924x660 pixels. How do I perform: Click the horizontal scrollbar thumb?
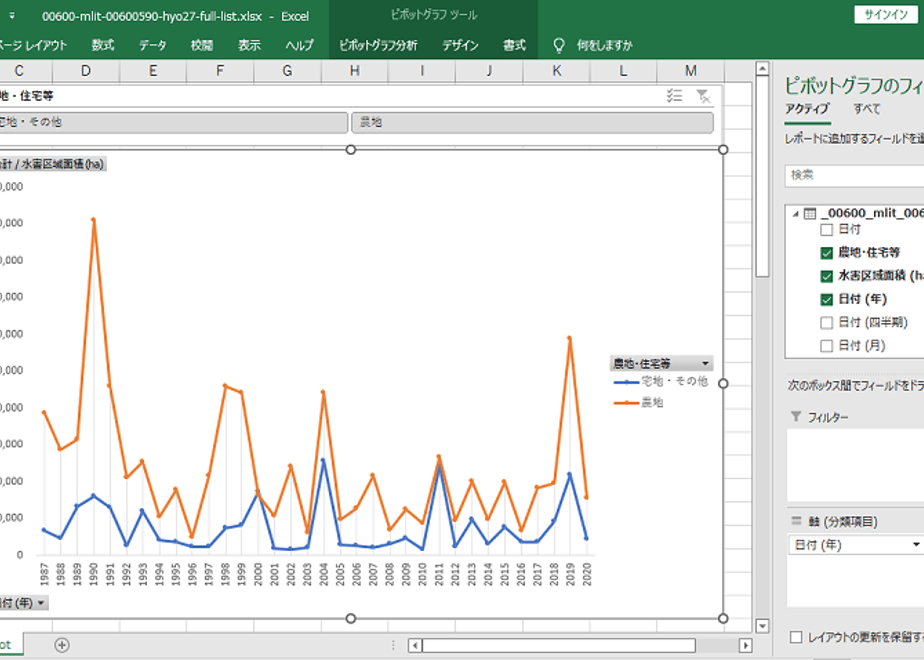tap(559, 645)
